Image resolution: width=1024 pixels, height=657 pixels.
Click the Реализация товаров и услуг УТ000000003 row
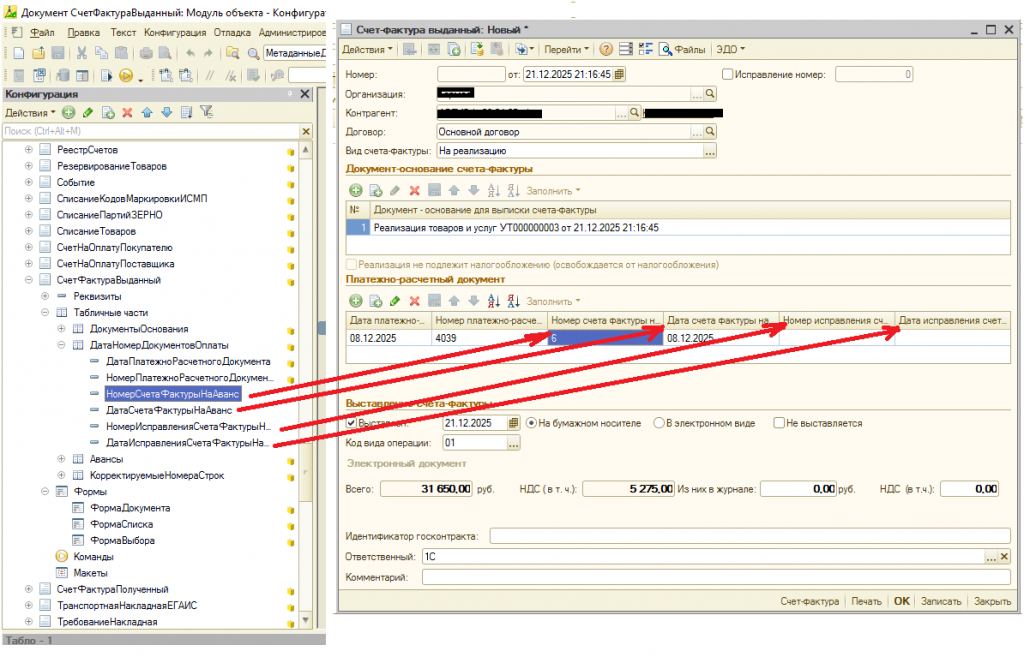[x=678, y=227]
